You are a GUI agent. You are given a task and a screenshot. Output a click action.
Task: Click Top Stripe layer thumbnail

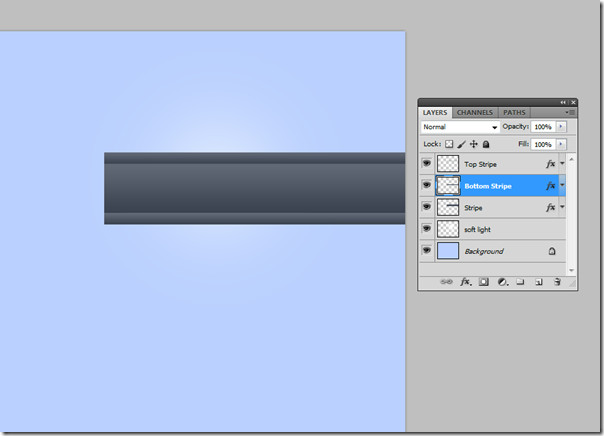coord(448,164)
